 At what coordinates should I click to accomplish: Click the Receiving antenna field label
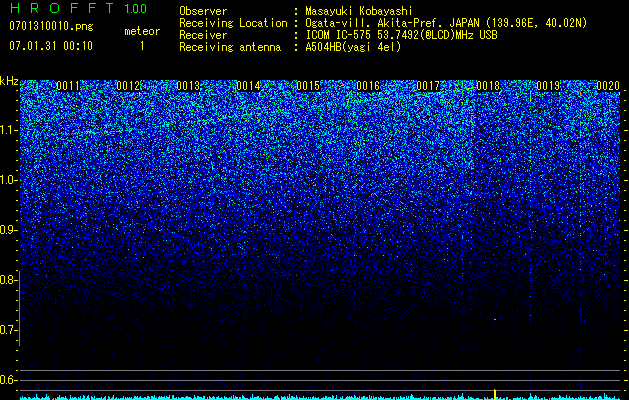pos(230,47)
